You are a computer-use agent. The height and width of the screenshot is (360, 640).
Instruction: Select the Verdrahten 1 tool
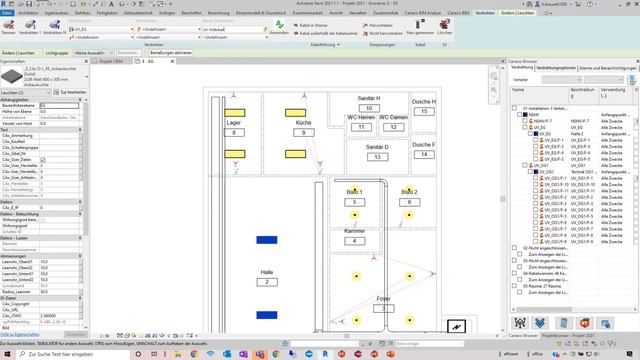click(x=30, y=27)
